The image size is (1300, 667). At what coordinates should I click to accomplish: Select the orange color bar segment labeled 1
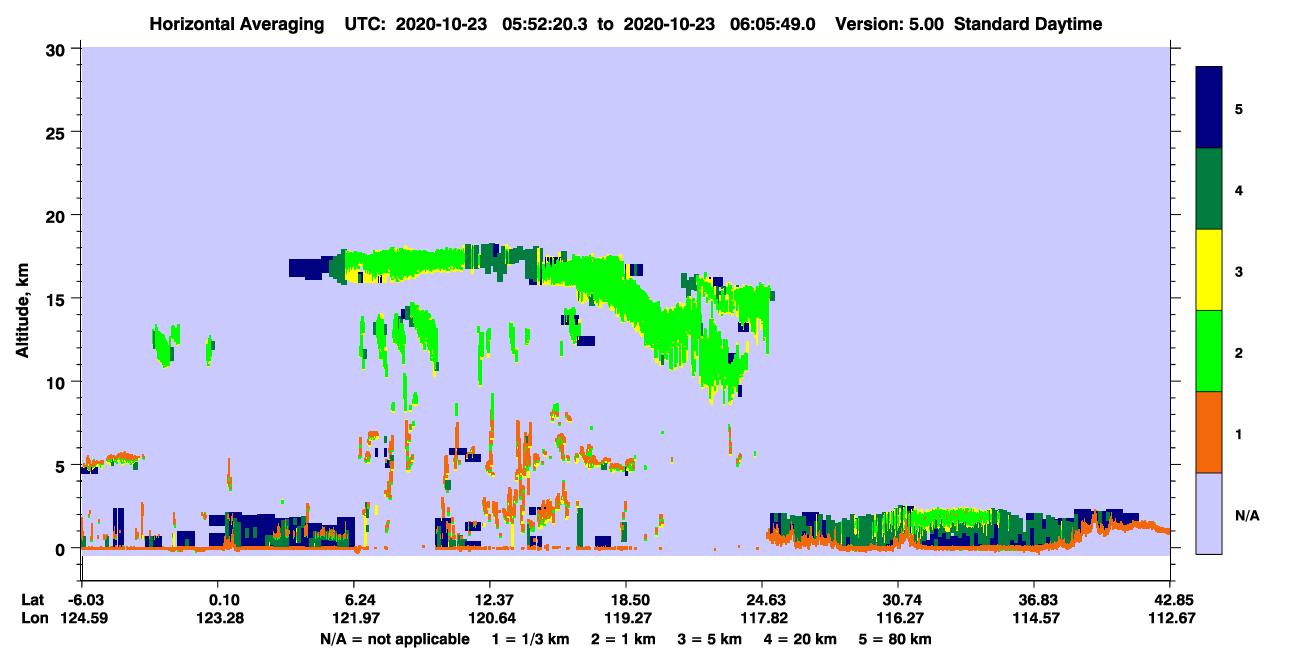pos(1209,432)
